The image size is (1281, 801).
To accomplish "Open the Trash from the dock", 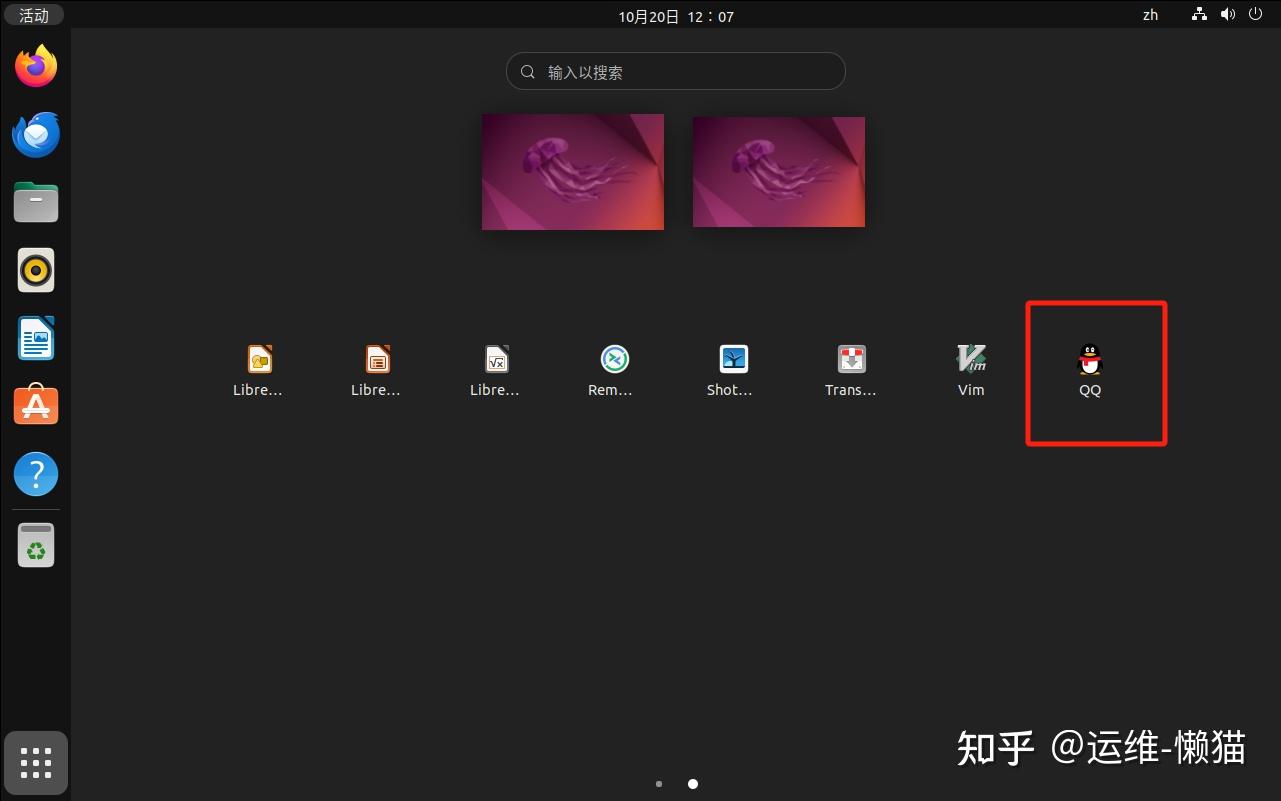I will [36, 545].
